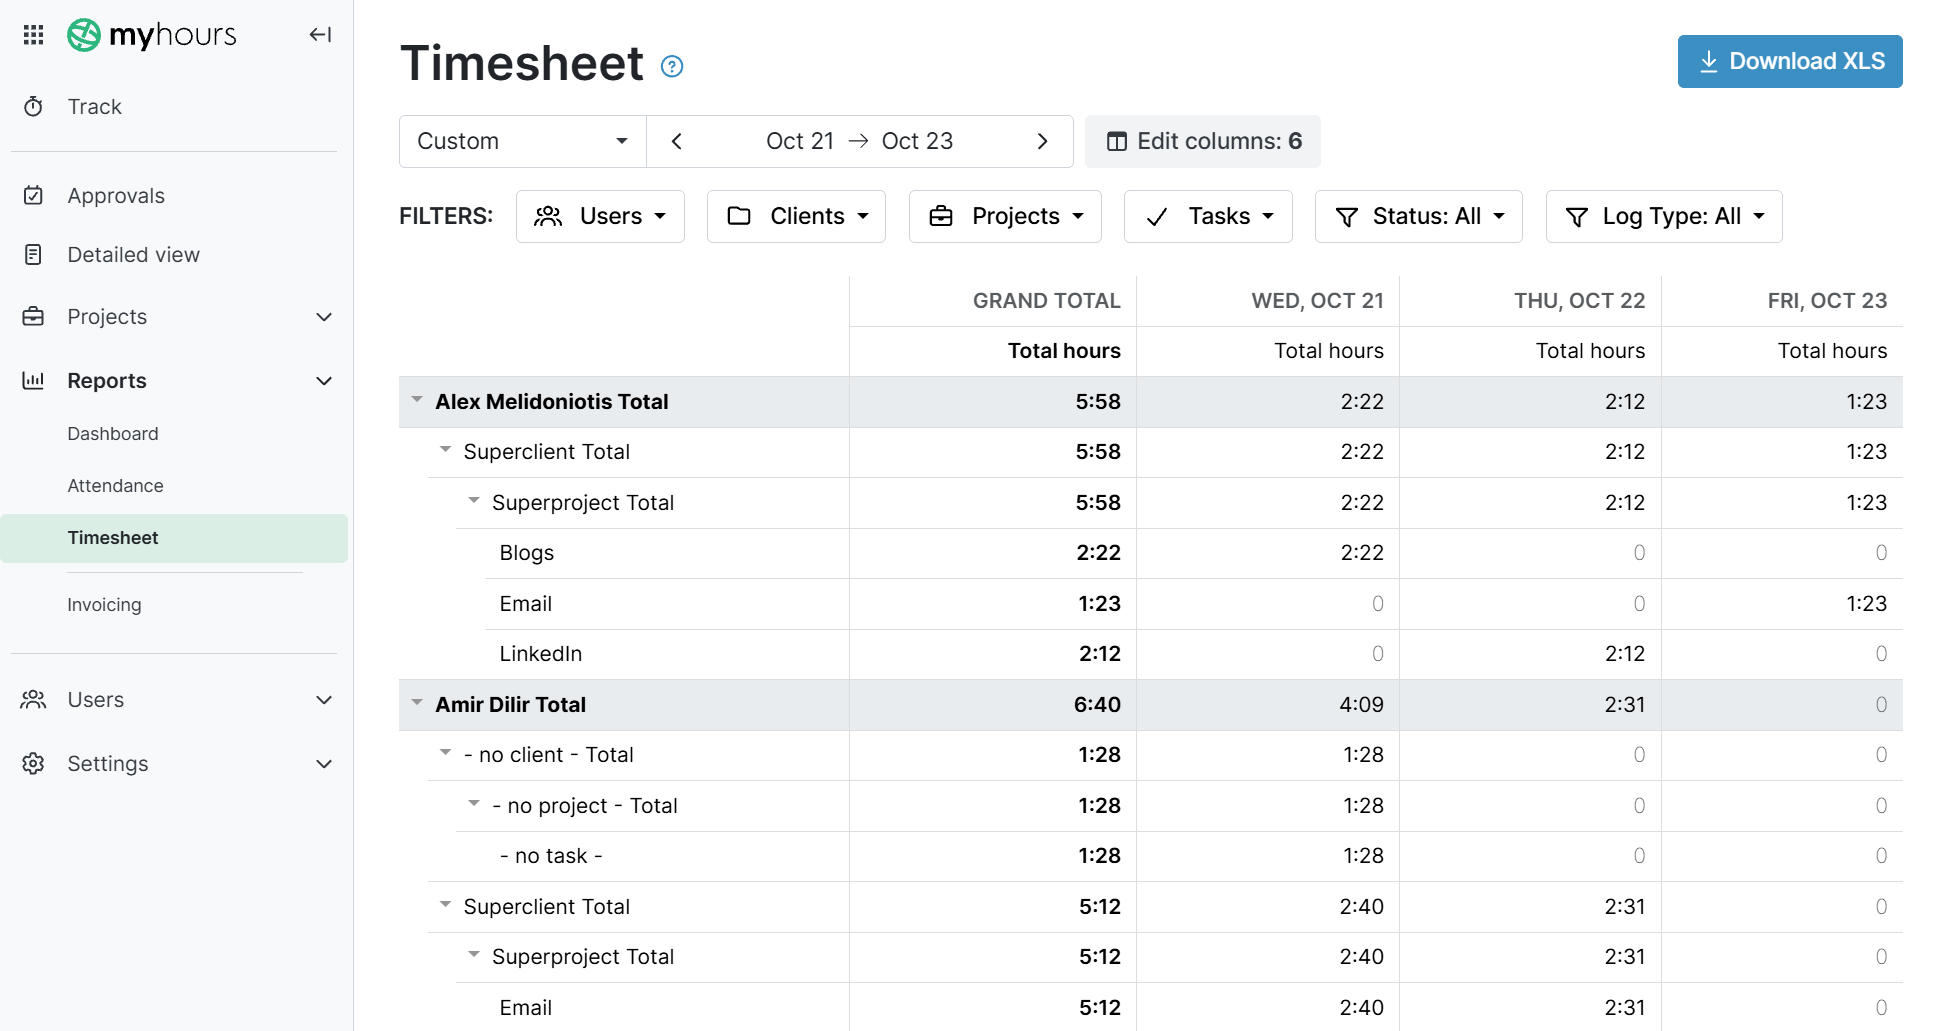Open the Tasks filter dropdown
Viewport: 1939px width, 1031px height.
1208,216
